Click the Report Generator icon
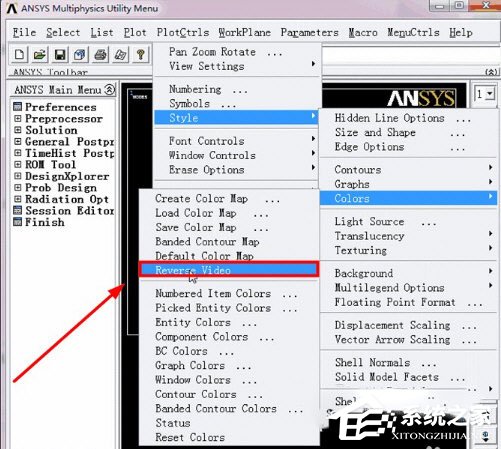Screen dimensions: 501x449 (x=121, y=54)
